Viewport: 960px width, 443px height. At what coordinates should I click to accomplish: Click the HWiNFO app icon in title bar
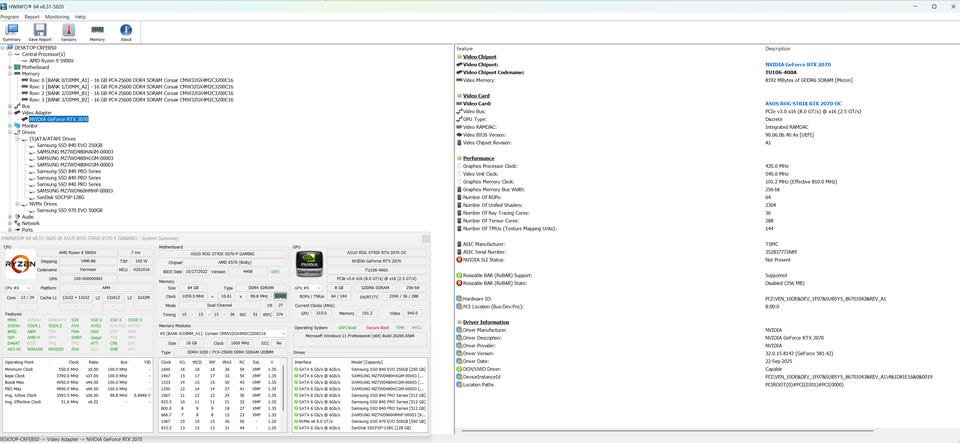point(3,6)
